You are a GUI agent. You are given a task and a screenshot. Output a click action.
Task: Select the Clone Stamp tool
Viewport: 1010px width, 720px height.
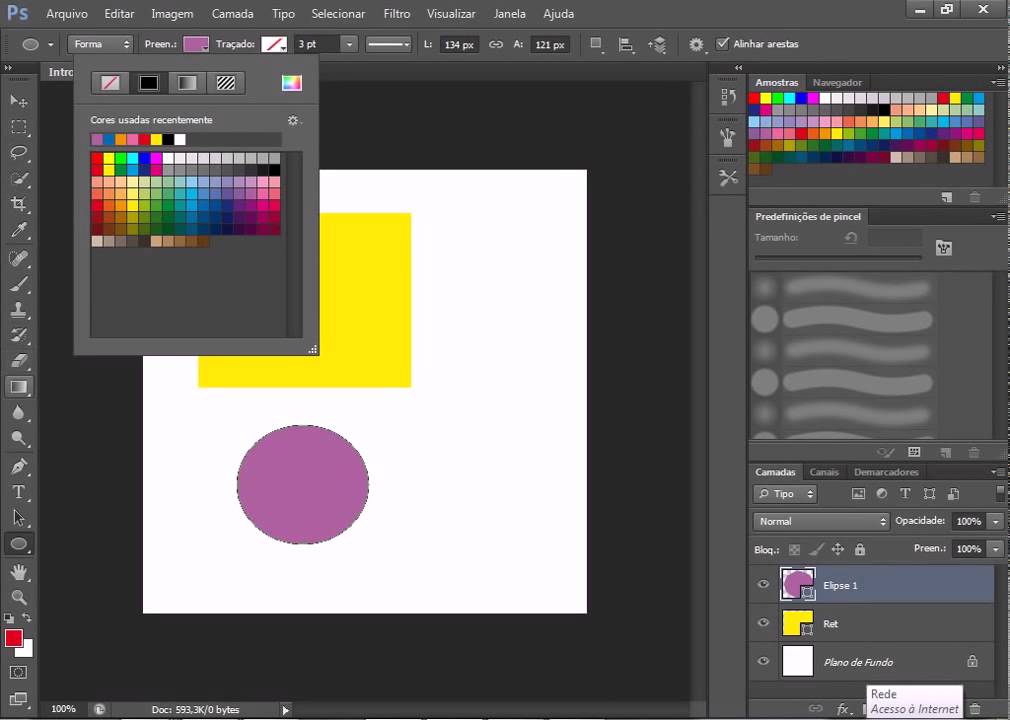click(x=19, y=309)
